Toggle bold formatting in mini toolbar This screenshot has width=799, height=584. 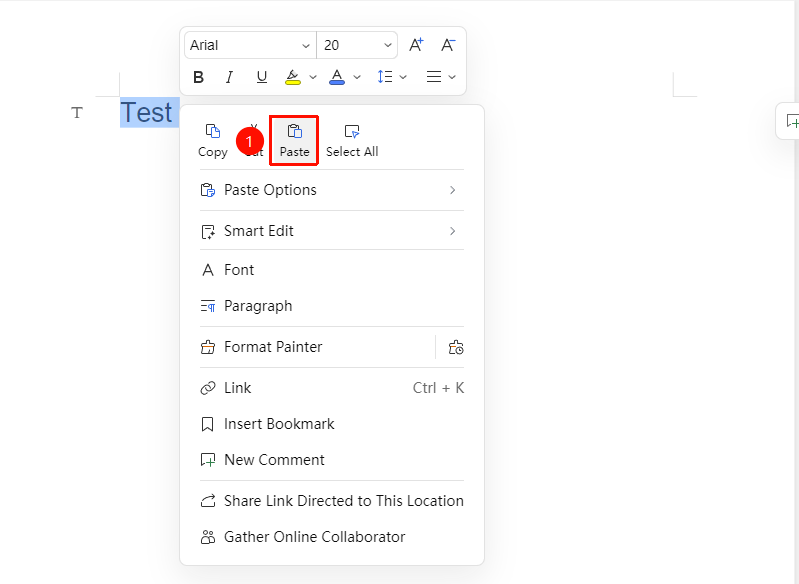199,77
